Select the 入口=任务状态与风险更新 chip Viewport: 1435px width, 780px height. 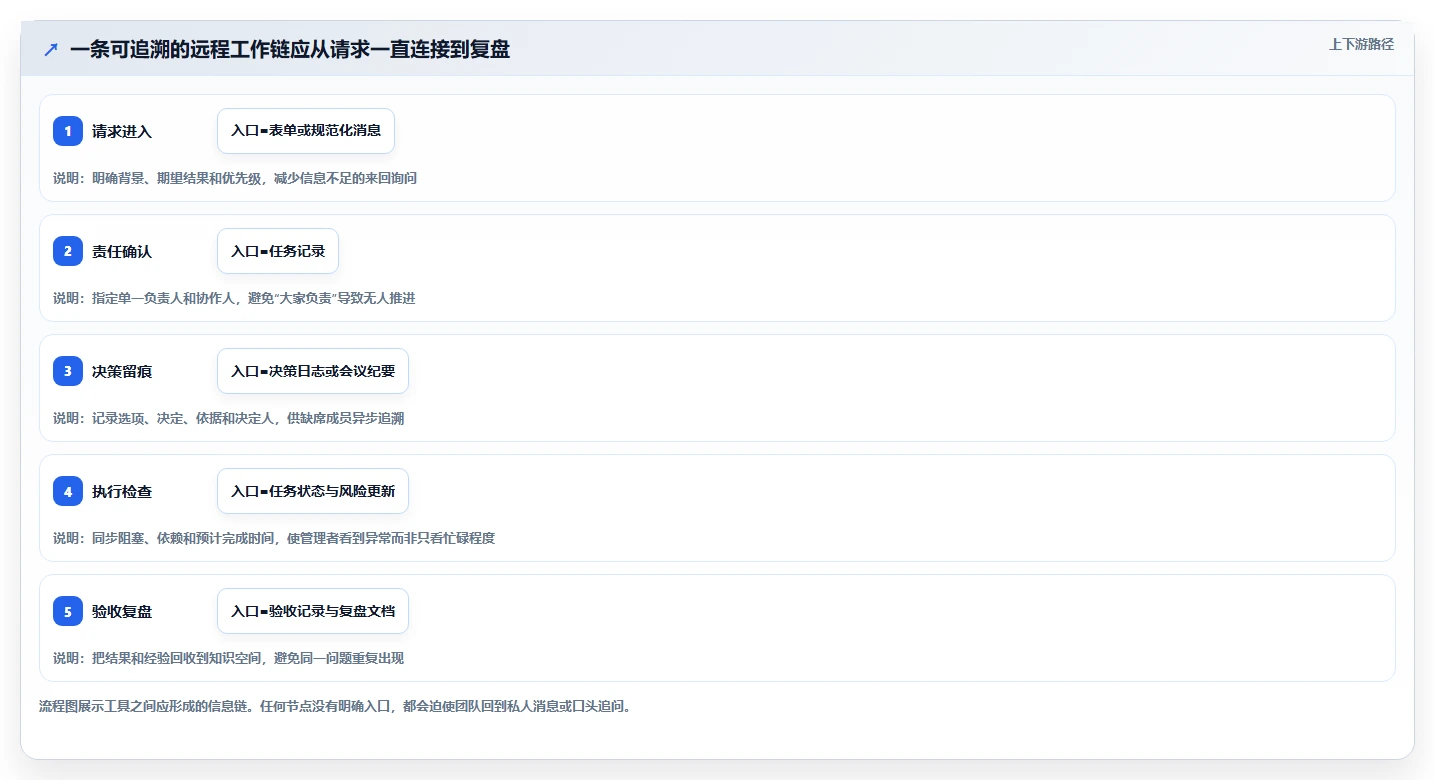[313, 491]
